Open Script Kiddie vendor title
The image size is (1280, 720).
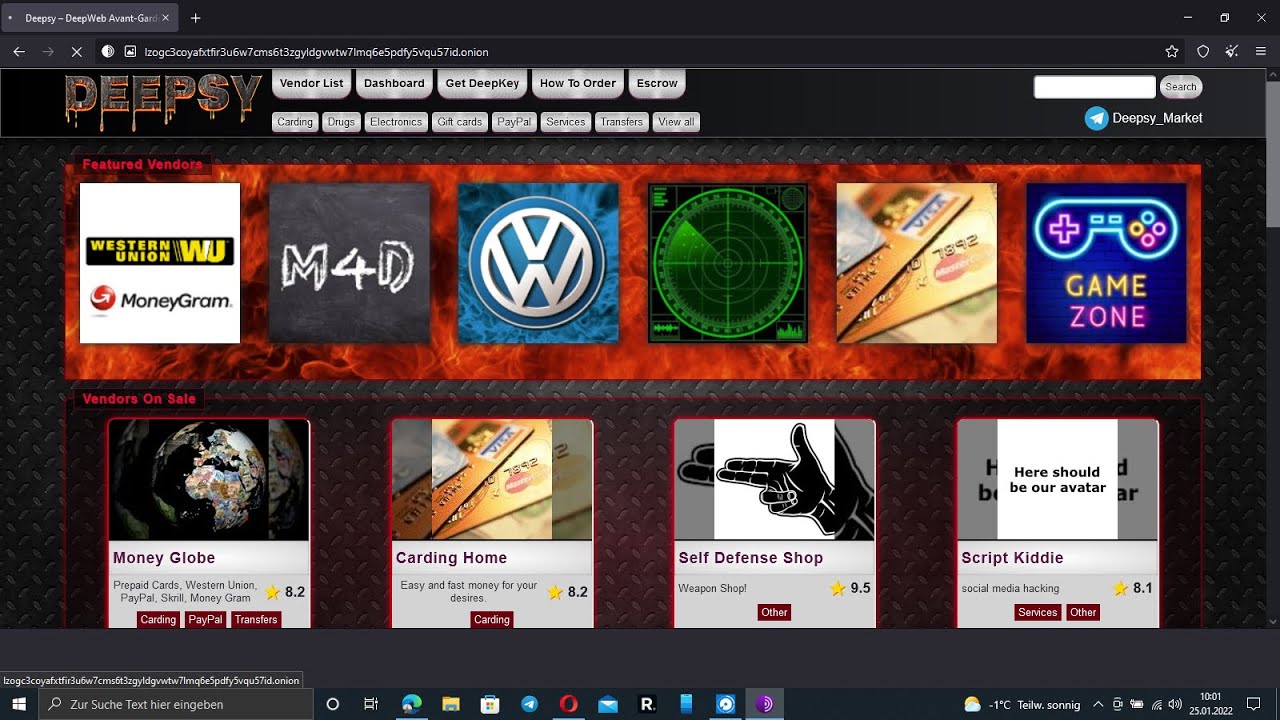pos(1012,558)
